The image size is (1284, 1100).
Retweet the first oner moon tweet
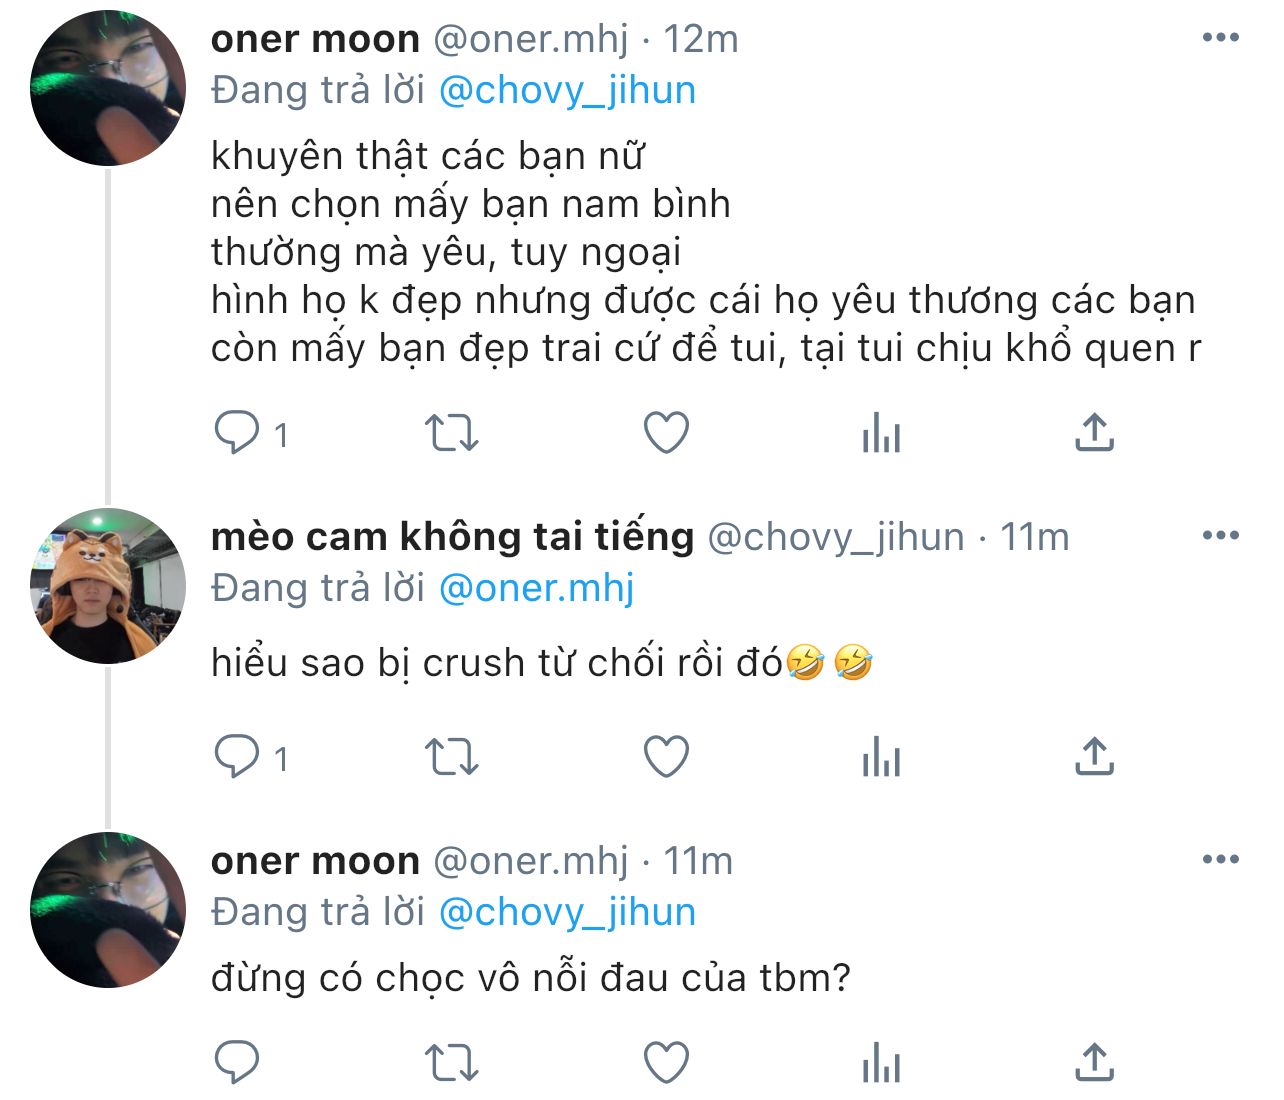452,434
